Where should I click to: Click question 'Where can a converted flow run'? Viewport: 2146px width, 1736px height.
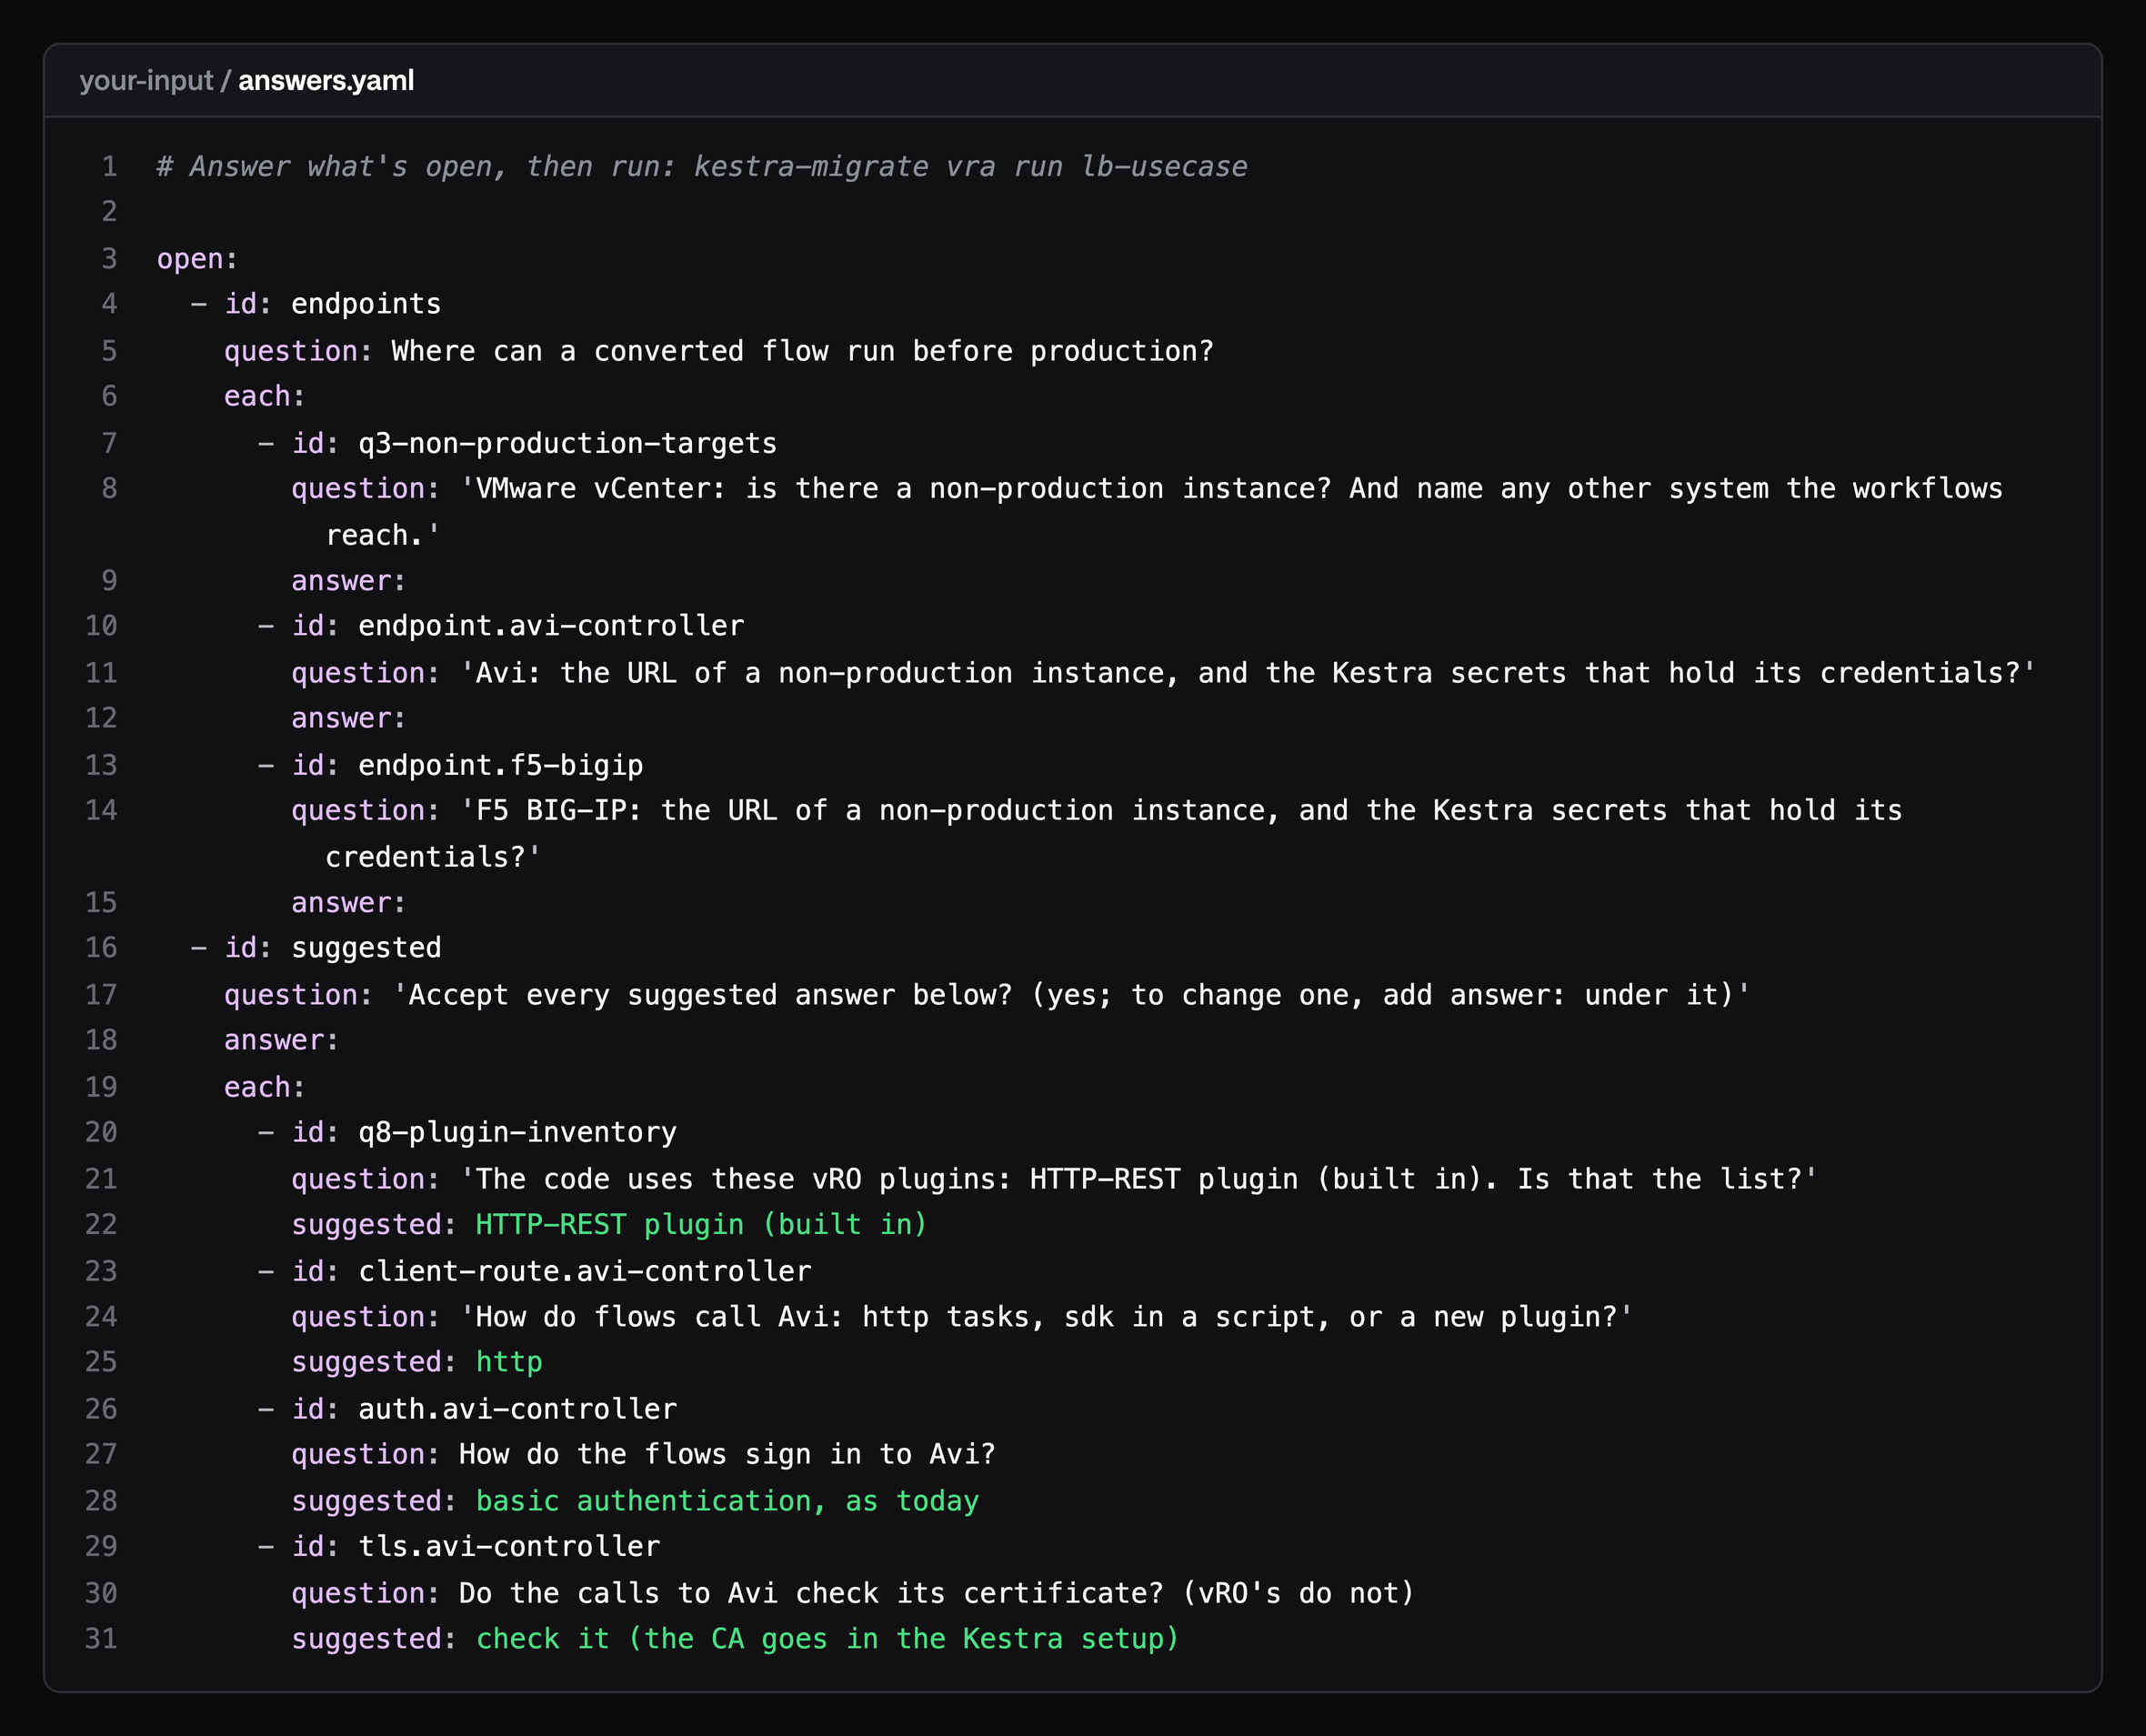click(802, 351)
